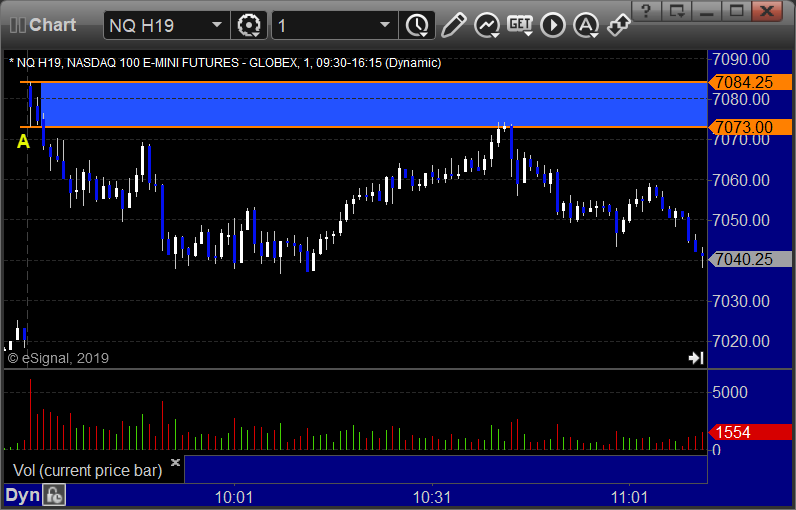Click the 7050.00 price axis label

point(741,220)
